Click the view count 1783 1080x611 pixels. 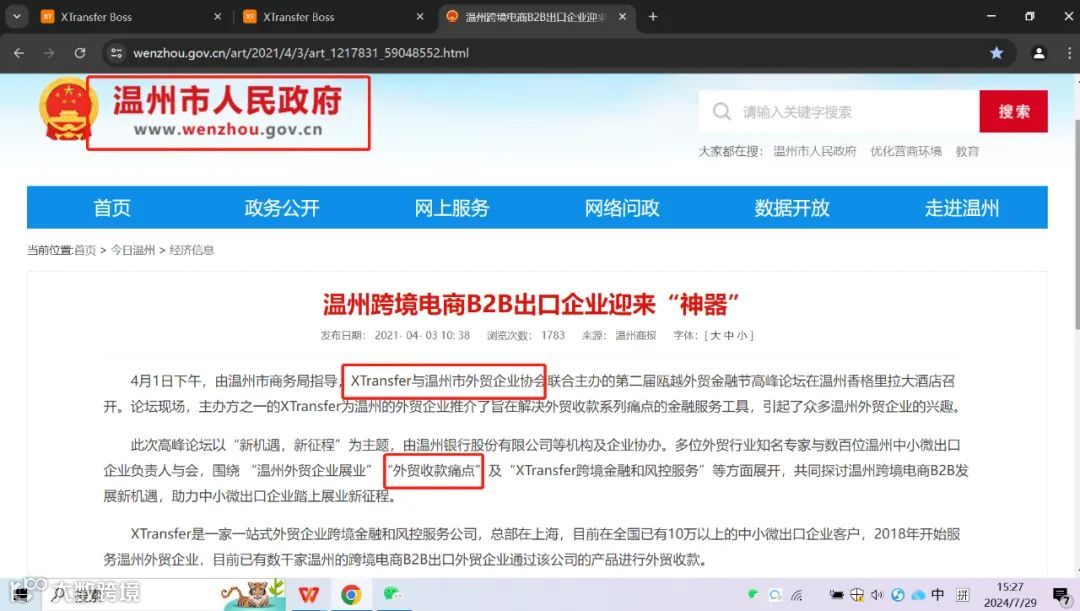tap(552, 335)
